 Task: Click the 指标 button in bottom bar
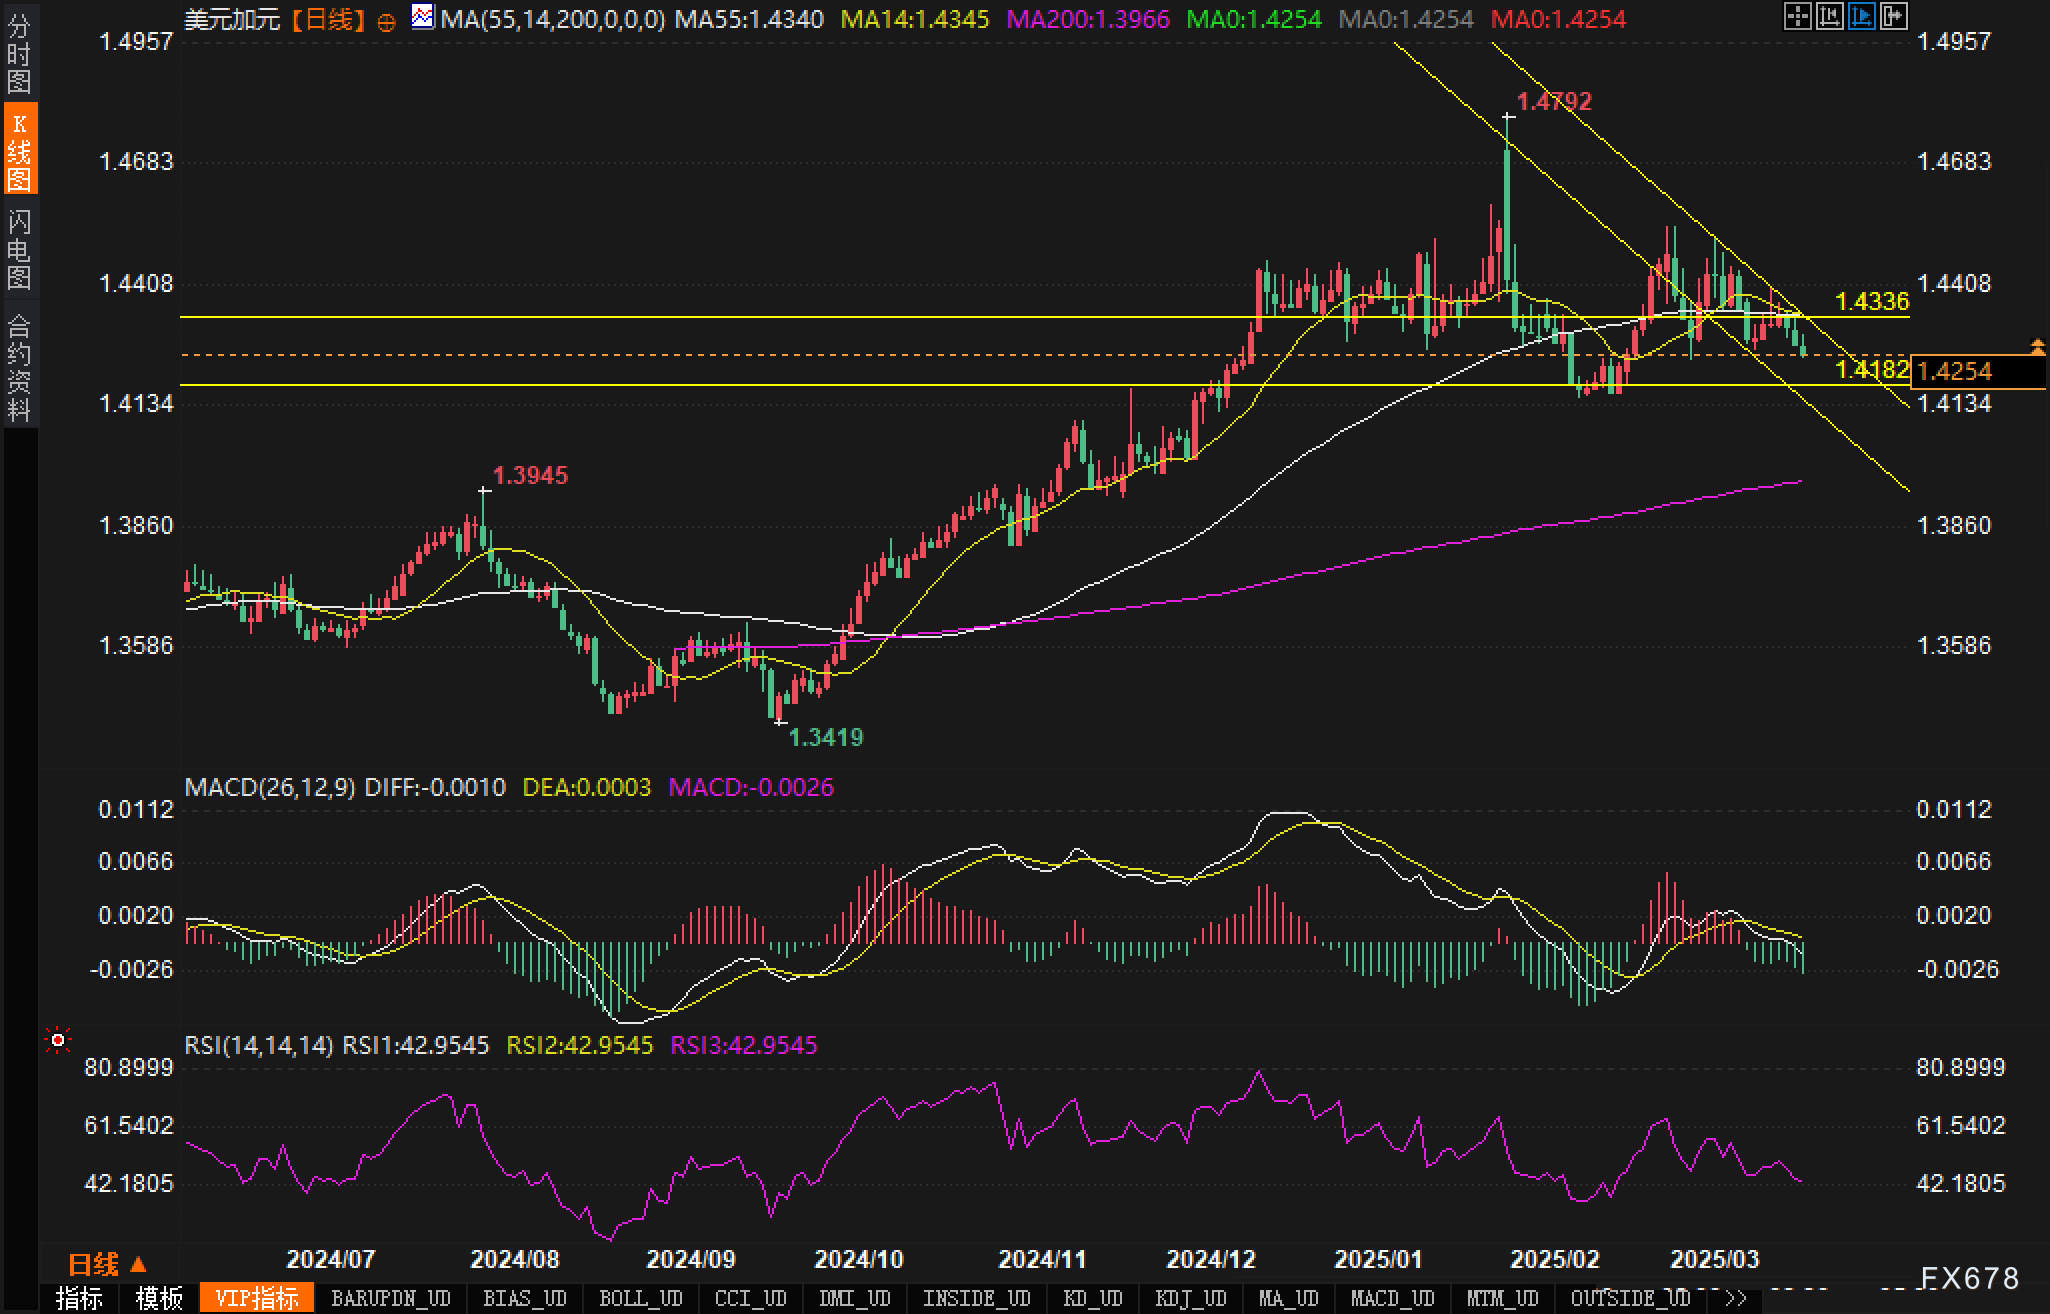pos(80,1299)
